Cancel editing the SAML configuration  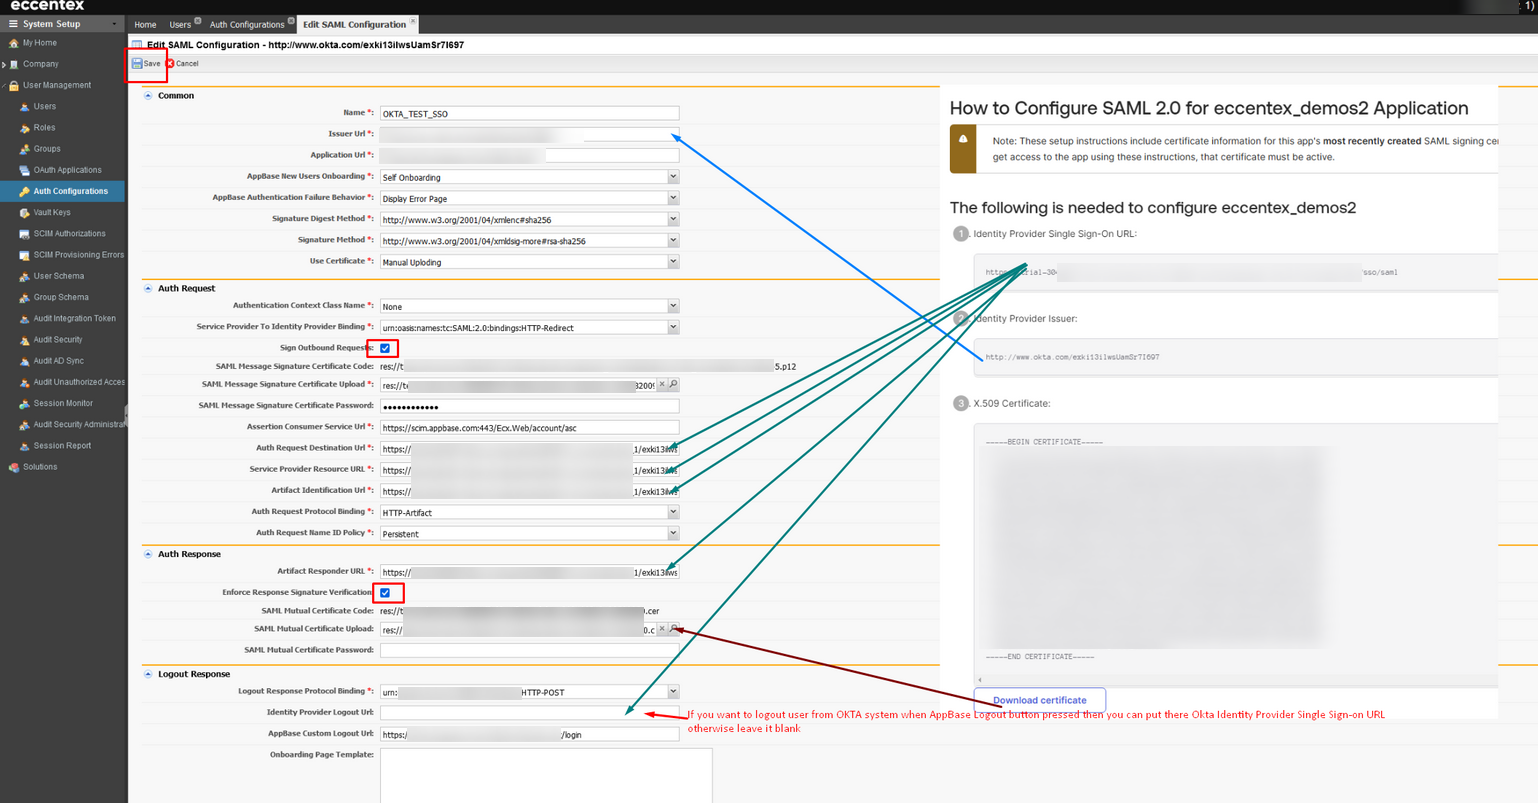pyautogui.click(x=182, y=63)
